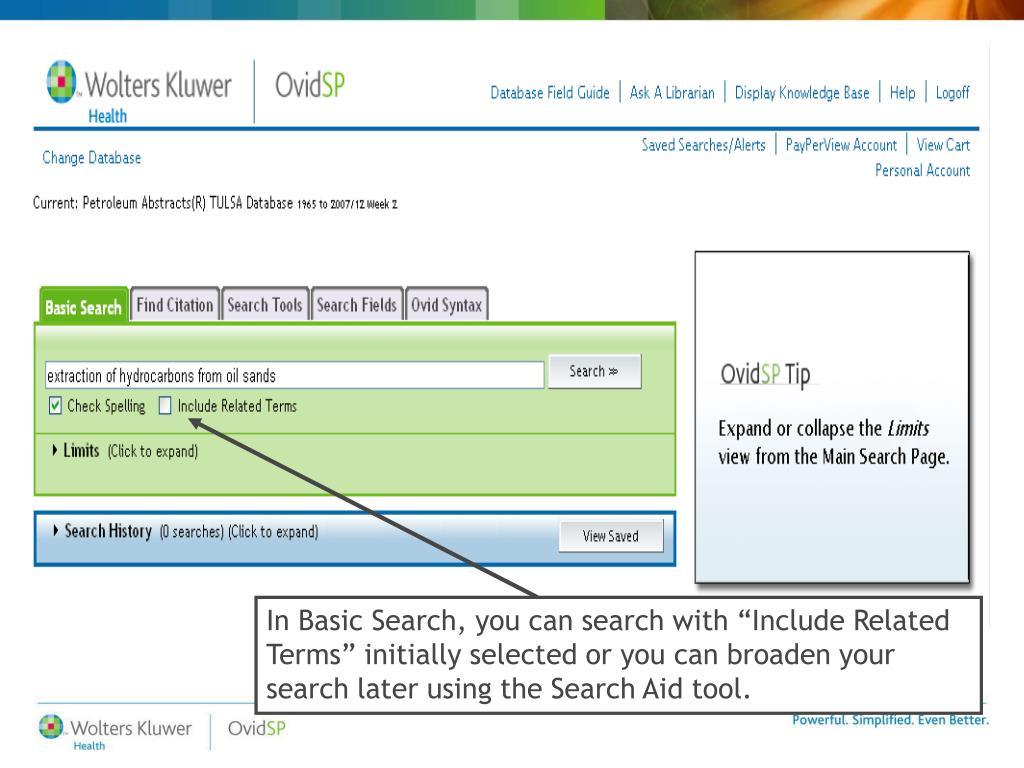This screenshot has width=1024, height=768.
Task: Click the Wolters Kluwer logo in footer
Action: [x=115, y=732]
